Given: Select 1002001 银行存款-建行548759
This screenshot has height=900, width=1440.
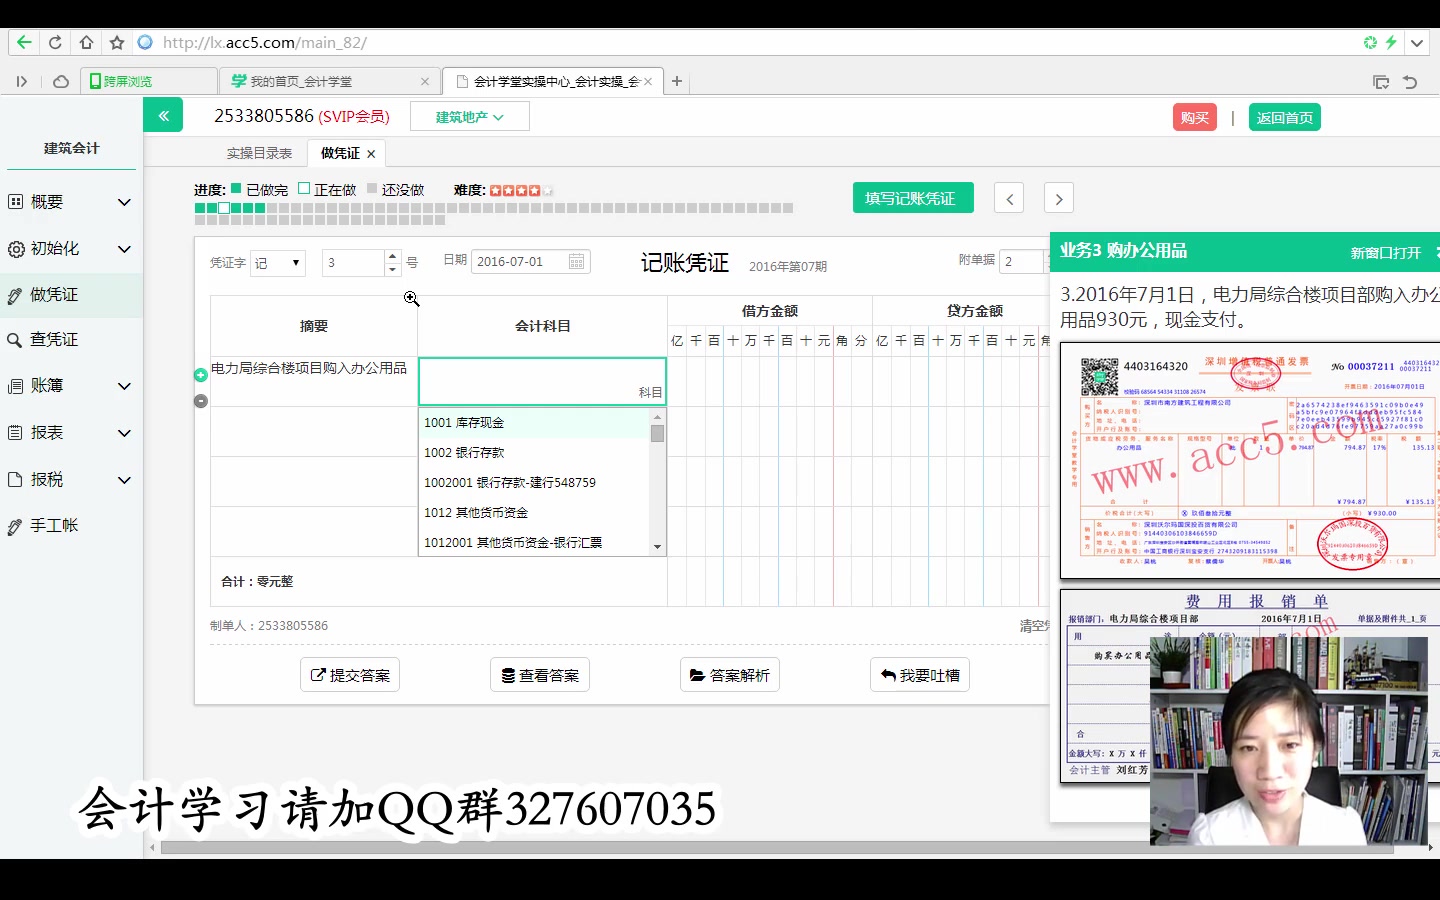Looking at the screenshot, I should click(x=534, y=483).
